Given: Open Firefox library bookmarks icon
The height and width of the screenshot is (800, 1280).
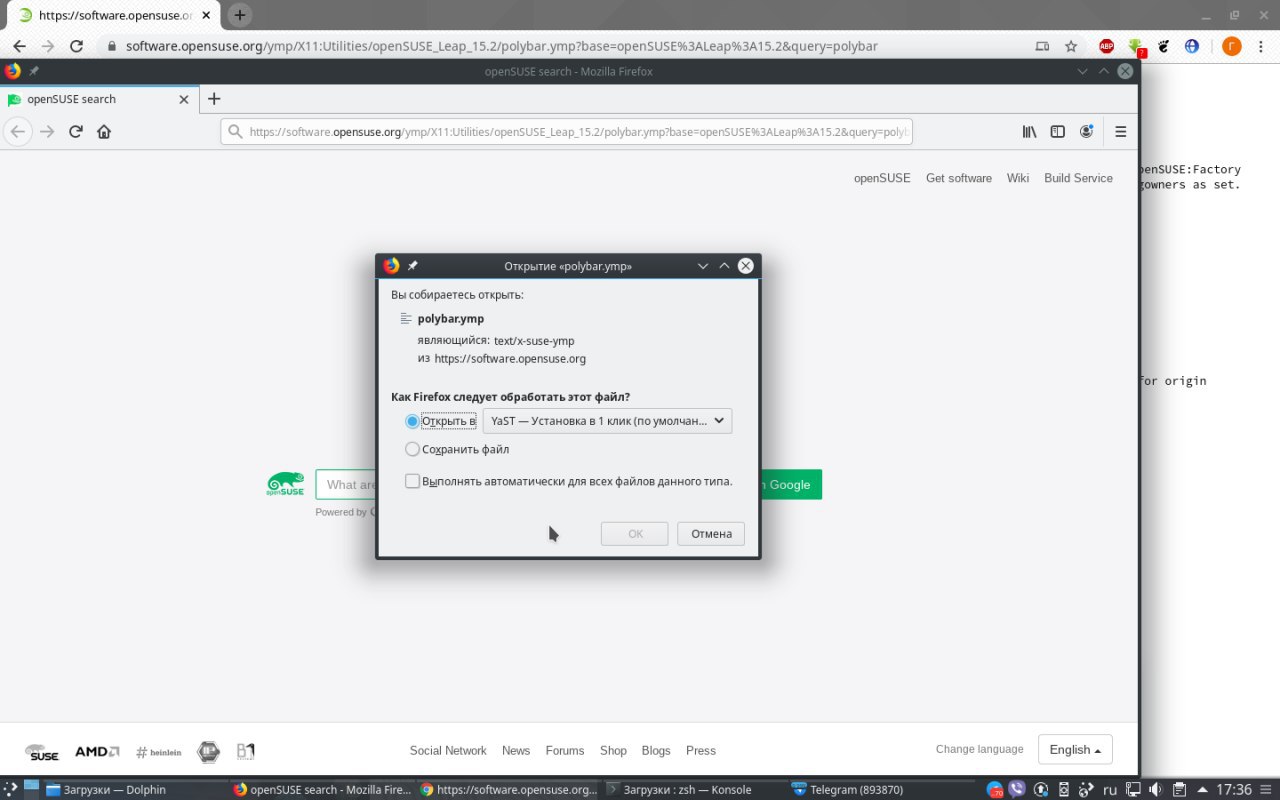Looking at the screenshot, I should pyautogui.click(x=1029, y=131).
